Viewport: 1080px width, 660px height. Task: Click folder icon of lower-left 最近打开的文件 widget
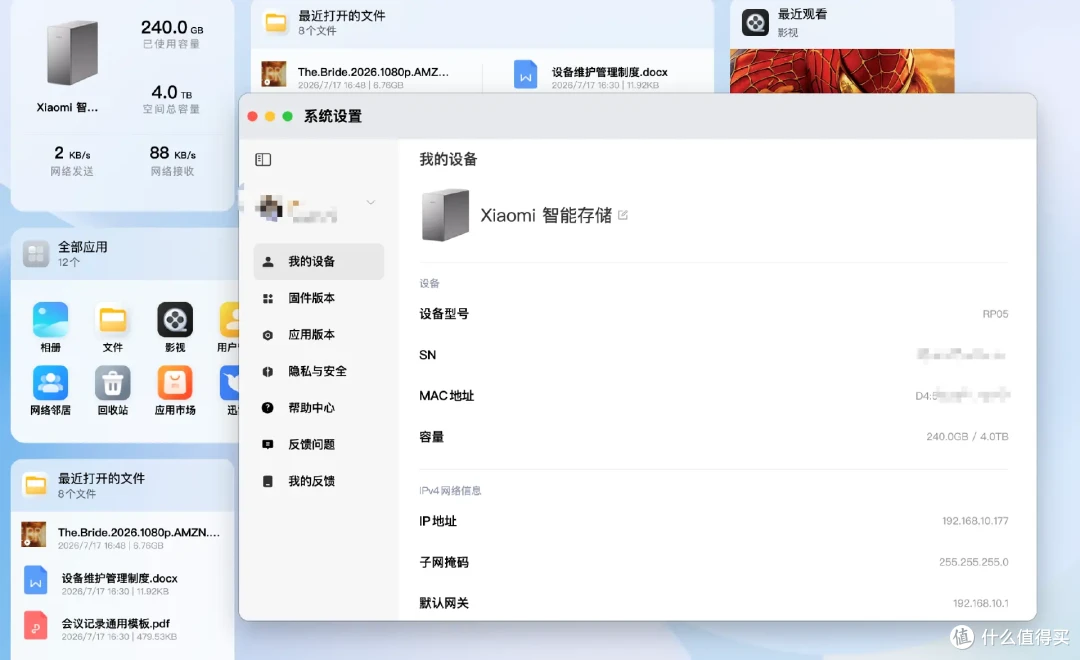(35, 485)
